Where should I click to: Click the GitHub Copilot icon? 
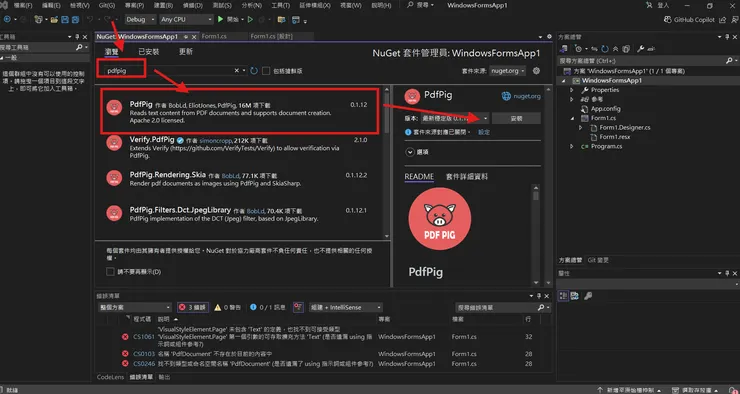click(667, 20)
